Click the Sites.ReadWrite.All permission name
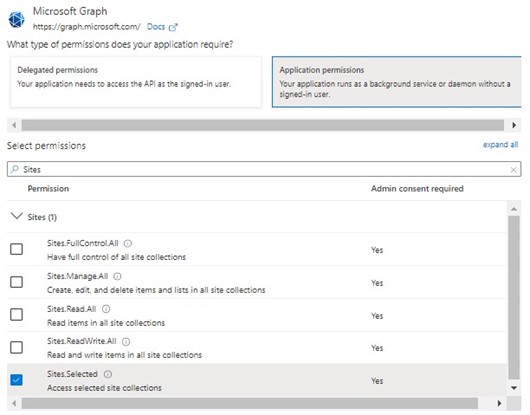This screenshot has height=415, width=530. (82, 341)
